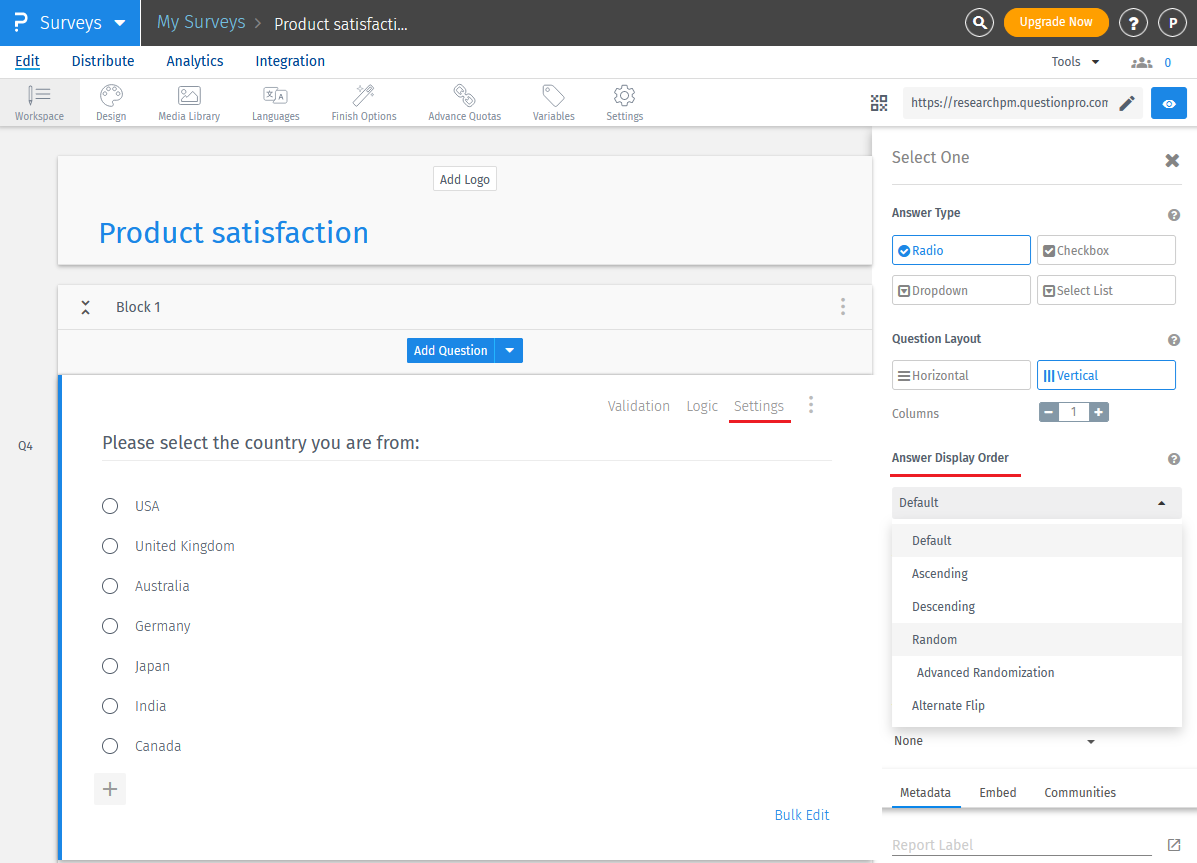Open the Languages tool
1197x863 pixels.
coord(275,103)
